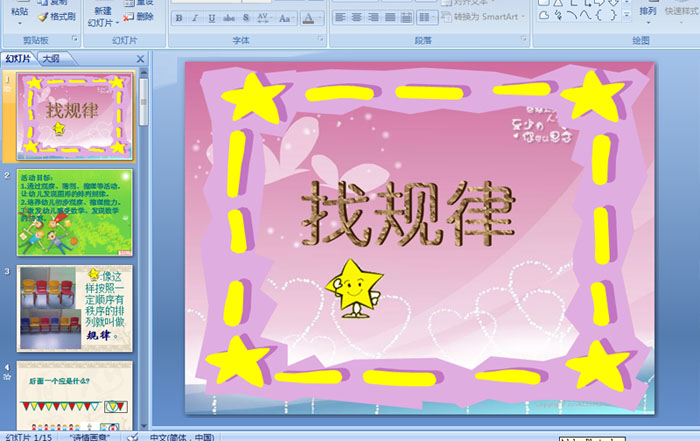Open the paragraph (段落) dialog launcher
700x441 pixels.
[x=523, y=39]
